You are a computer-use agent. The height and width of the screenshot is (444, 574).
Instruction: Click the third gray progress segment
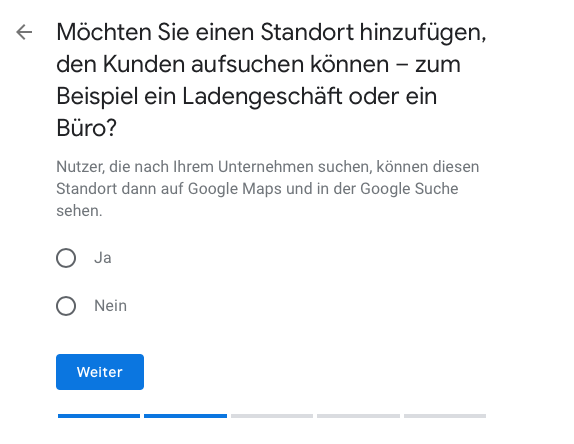[272, 416]
